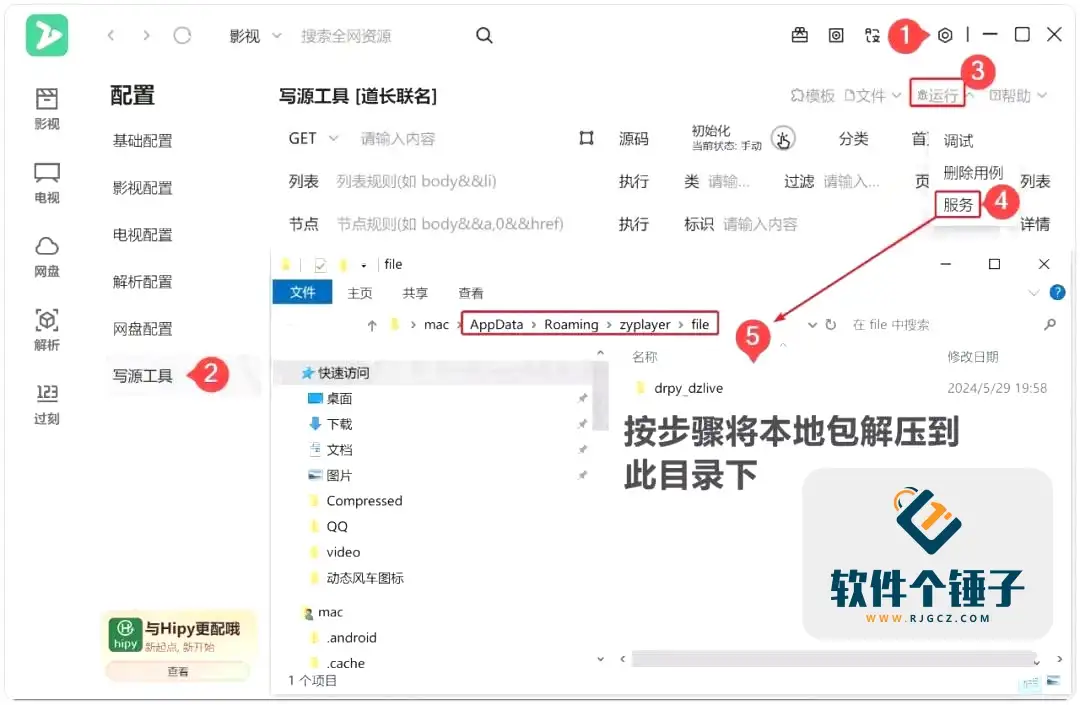Image resolution: width=1080 pixels, height=705 pixels.
Task: Click Roaming in the address breadcrumb
Action: [571, 324]
